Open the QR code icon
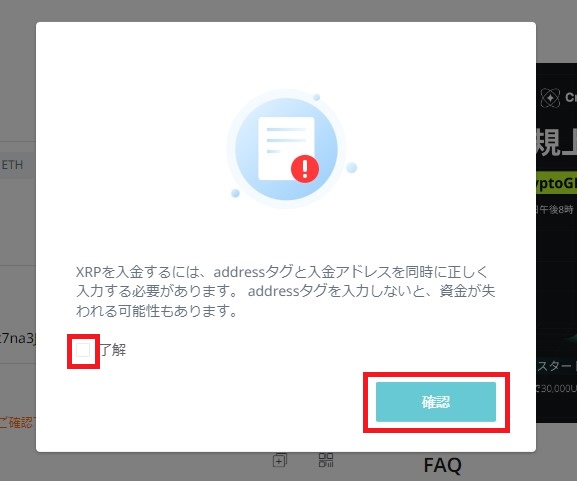Screen dimensions: 577x481 tap(326, 460)
